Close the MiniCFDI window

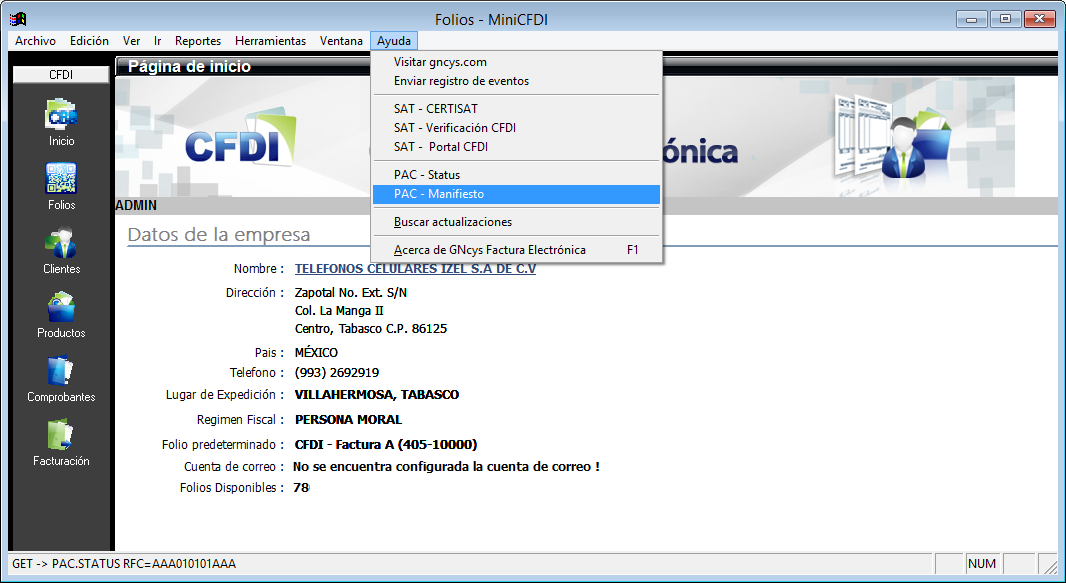pyautogui.click(x=1039, y=19)
